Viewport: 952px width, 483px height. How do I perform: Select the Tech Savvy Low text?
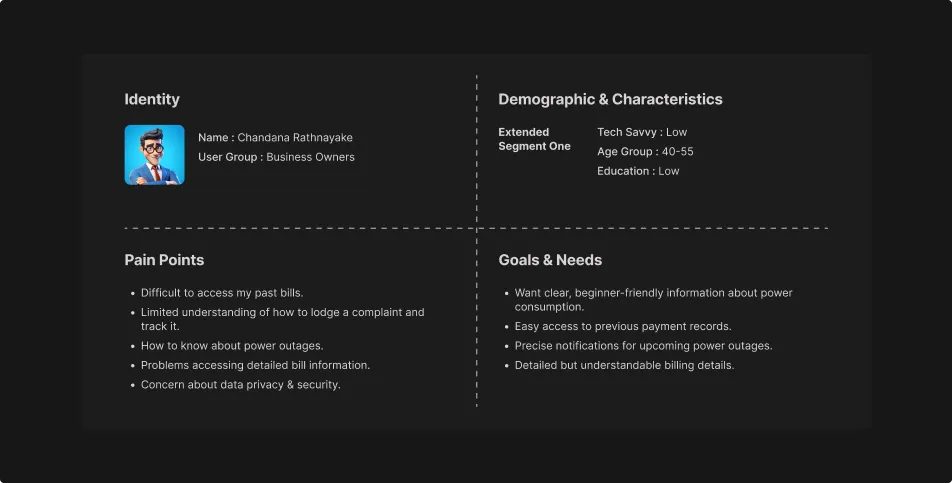pyautogui.click(x=642, y=132)
